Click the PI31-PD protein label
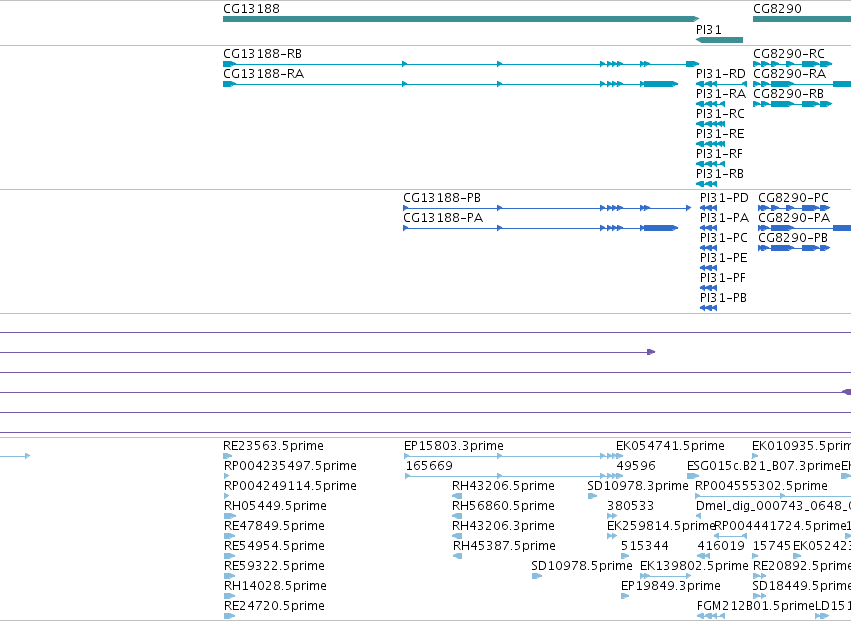The height and width of the screenshot is (621, 851). pyautogui.click(x=724, y=198)
